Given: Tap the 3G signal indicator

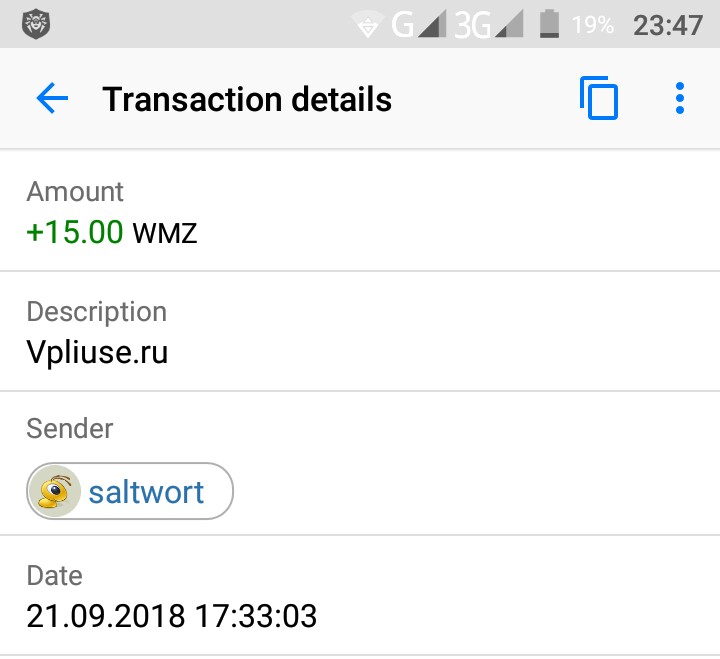Looking at the screenshot, I should click(489, 24).
